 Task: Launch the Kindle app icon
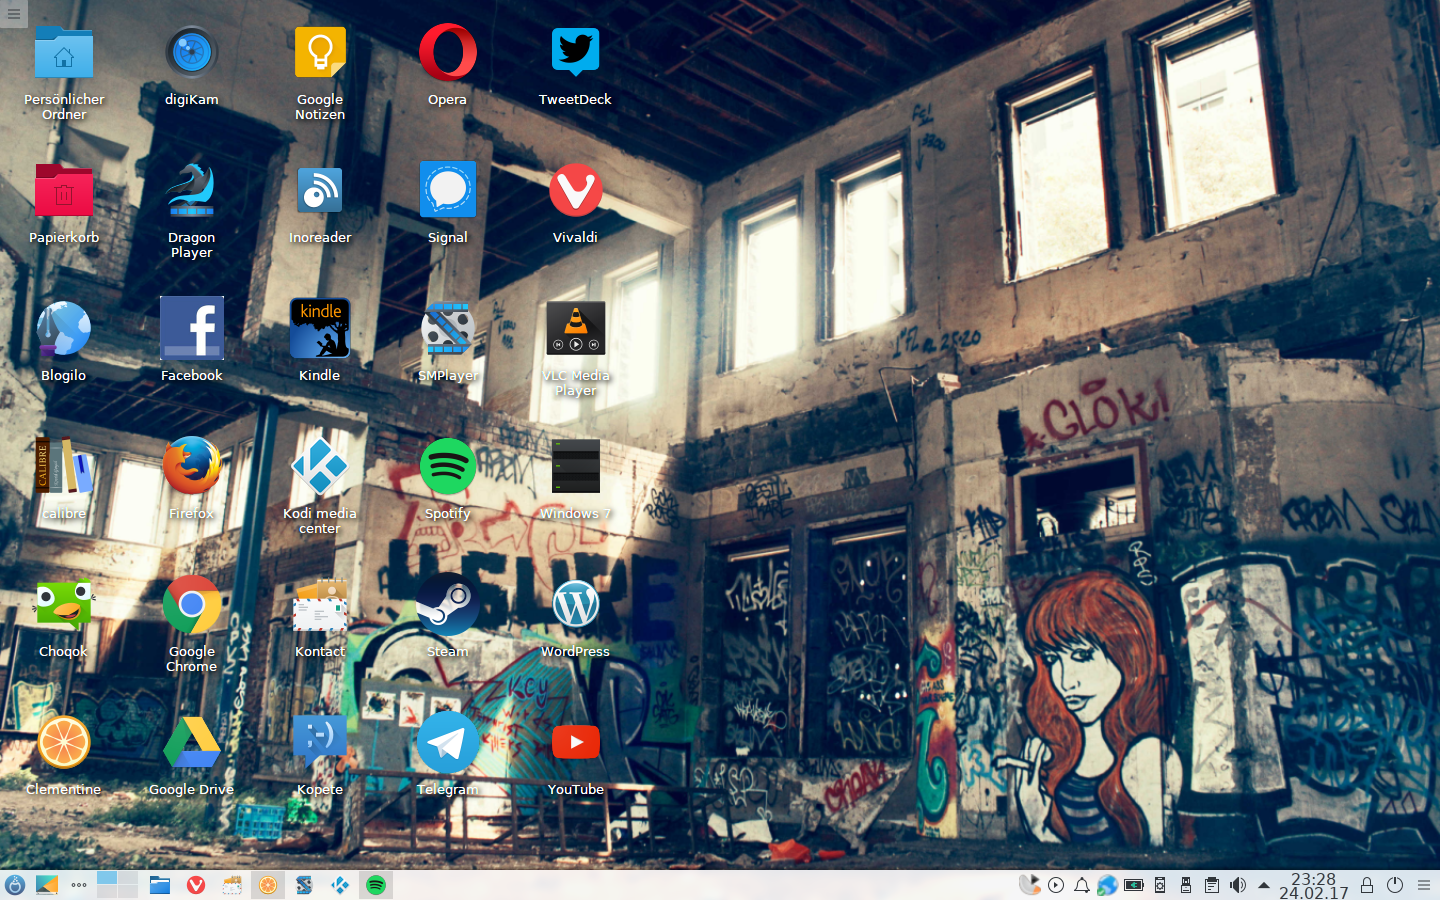[x=320, y=329]
